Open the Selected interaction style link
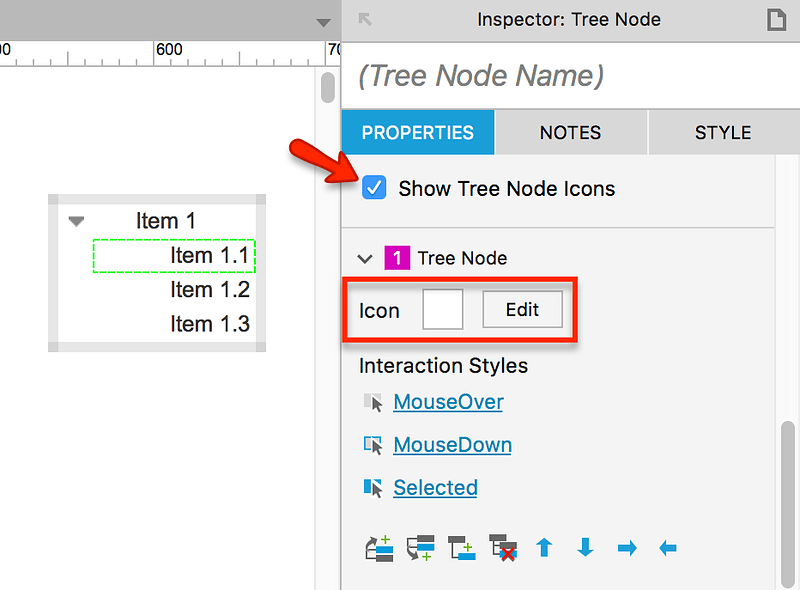 tap(435, 488)
